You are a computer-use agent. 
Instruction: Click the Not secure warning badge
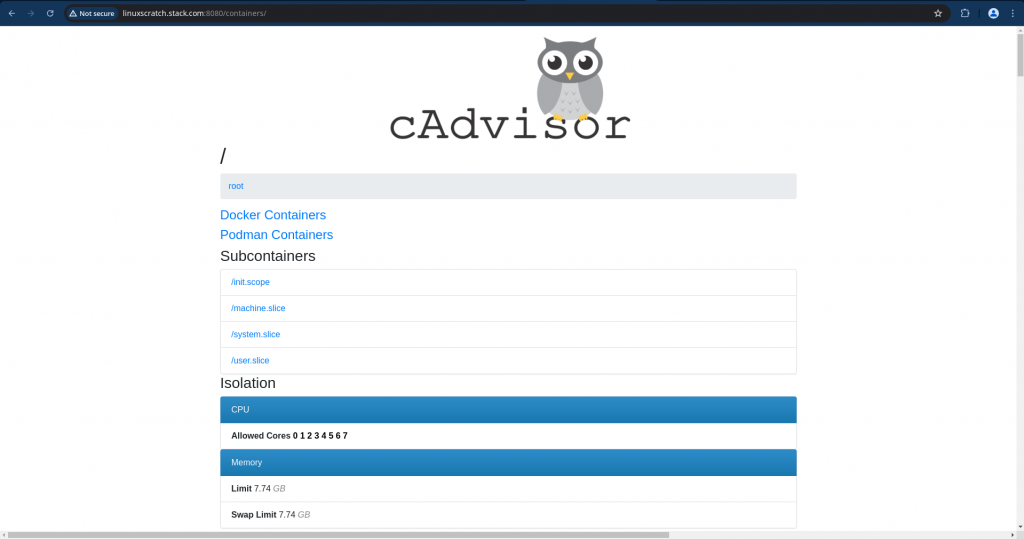[x=92, y=14]
